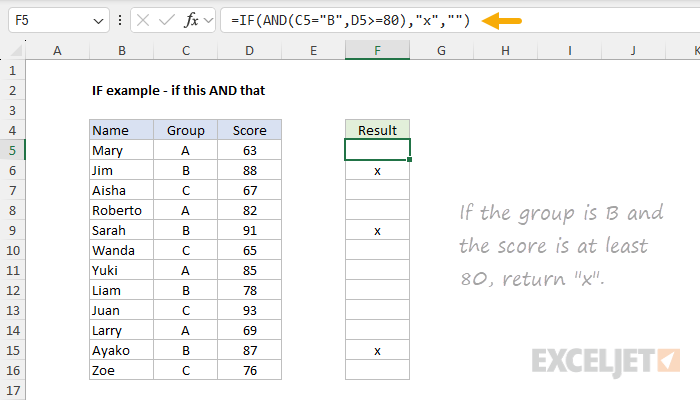Click the Cancel X icon in formula bar

click(143, 21)
